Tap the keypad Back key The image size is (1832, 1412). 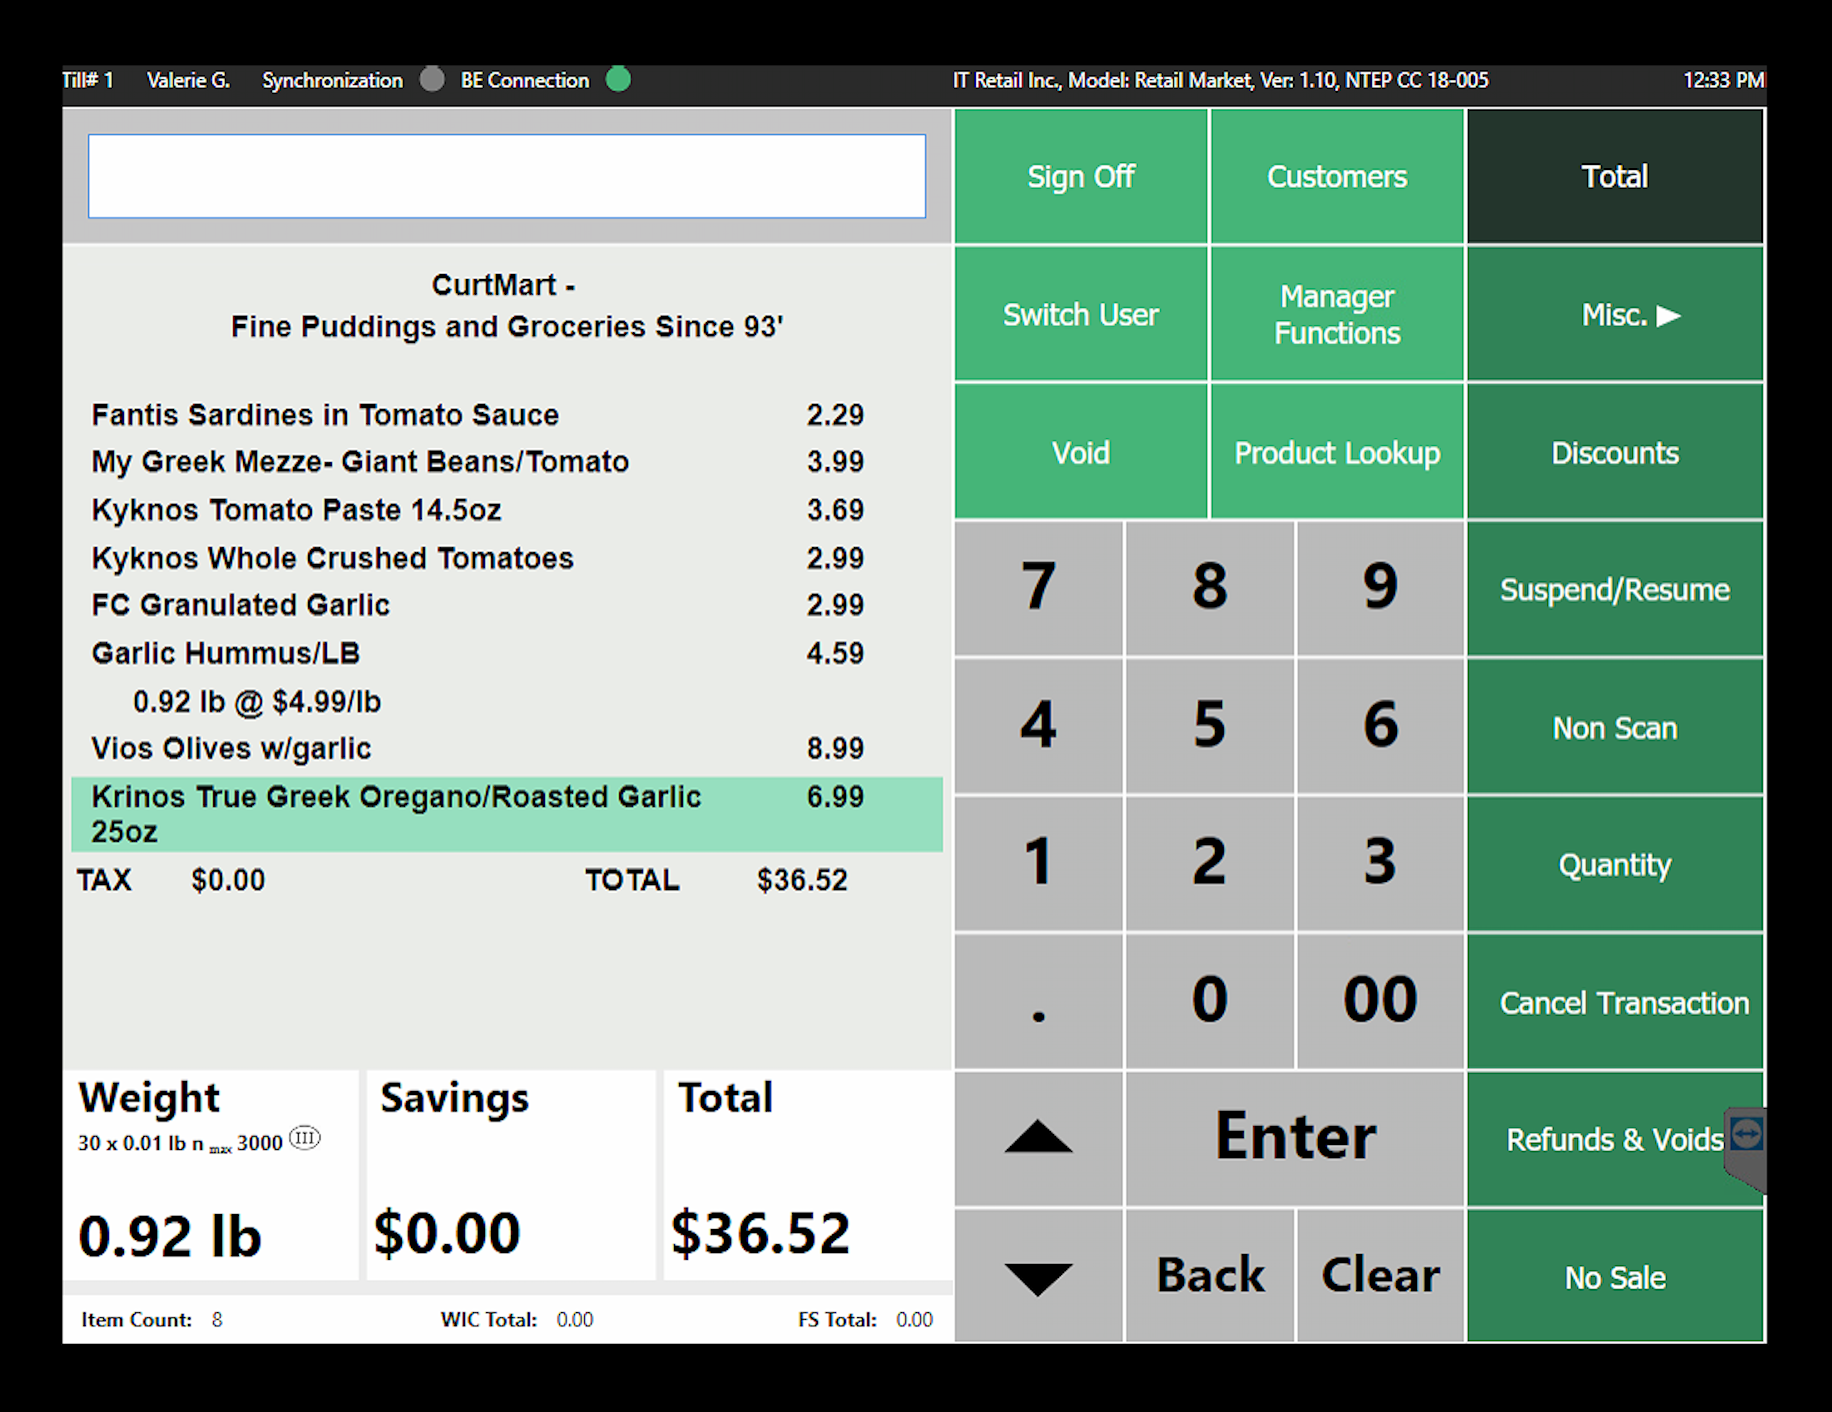click(x=1209, y=1276)
